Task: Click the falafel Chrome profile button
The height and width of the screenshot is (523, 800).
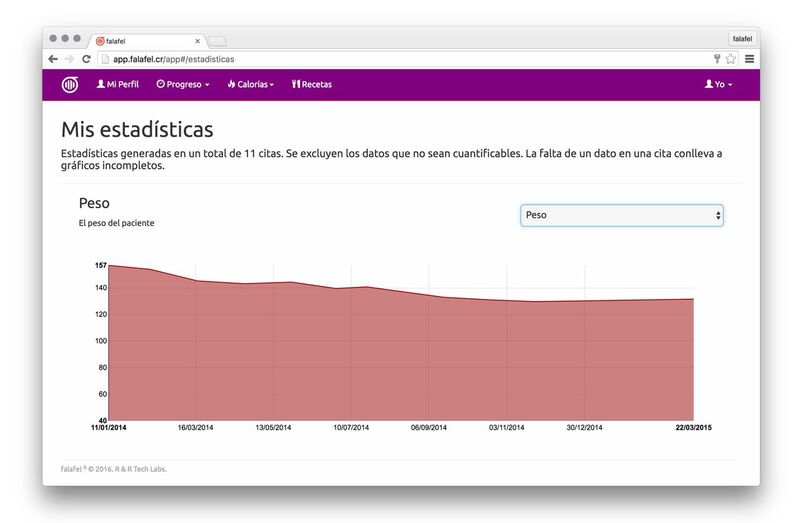Action: 742,39
